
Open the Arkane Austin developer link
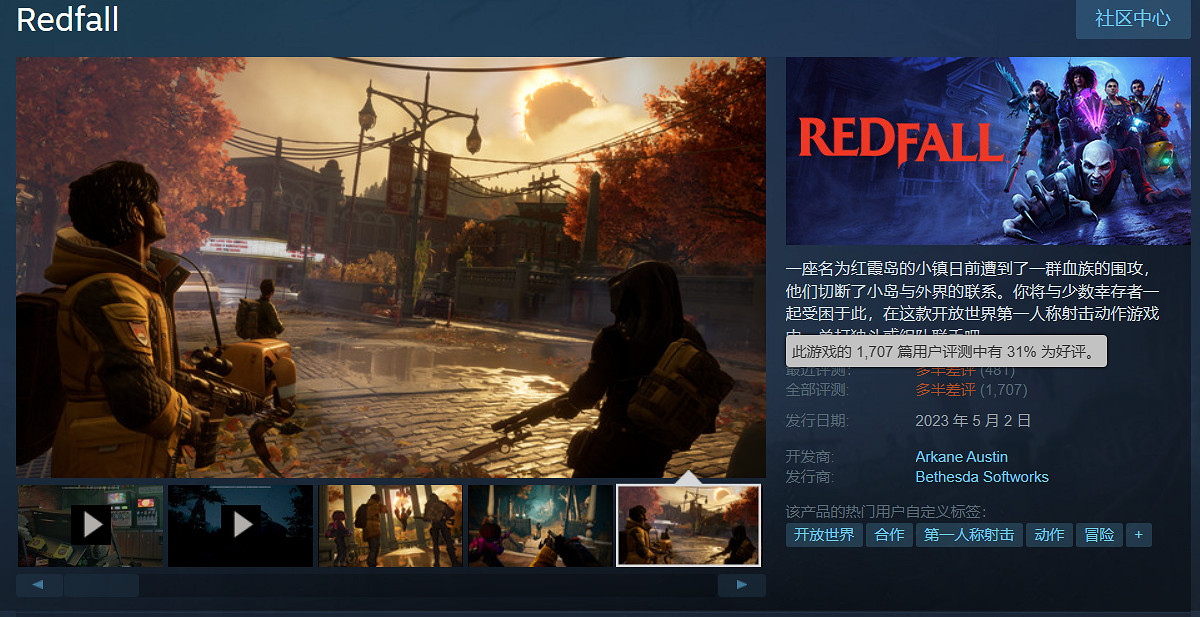click(x=961, y=456)
